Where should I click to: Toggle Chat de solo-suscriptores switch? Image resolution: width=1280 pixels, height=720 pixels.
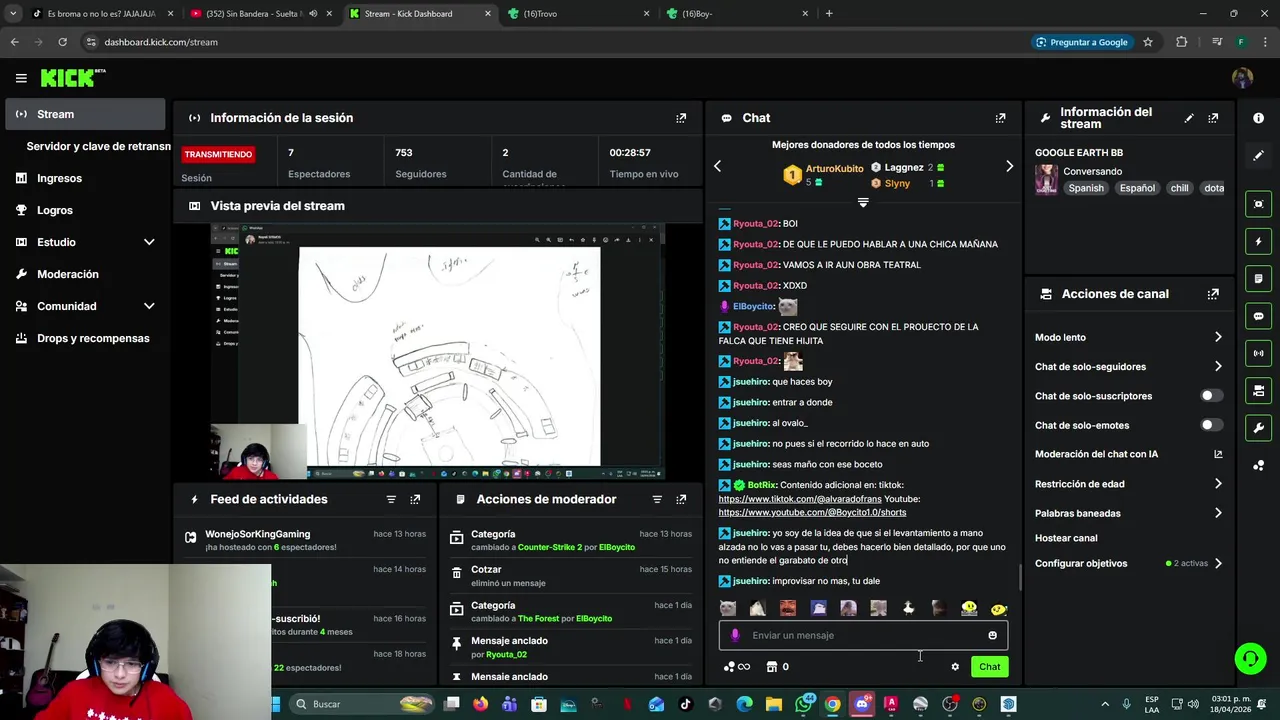[1211, 396]
